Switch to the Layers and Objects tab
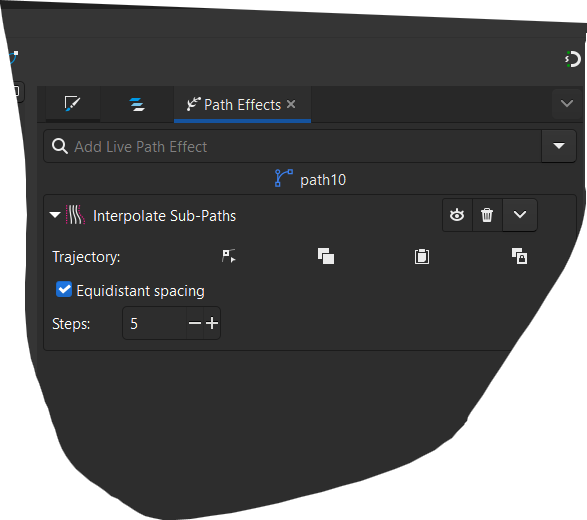 coord(137,104)
